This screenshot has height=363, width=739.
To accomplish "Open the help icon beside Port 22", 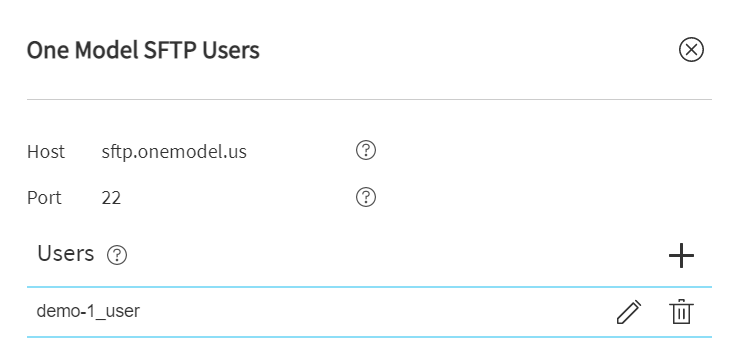I will (366, 197).
